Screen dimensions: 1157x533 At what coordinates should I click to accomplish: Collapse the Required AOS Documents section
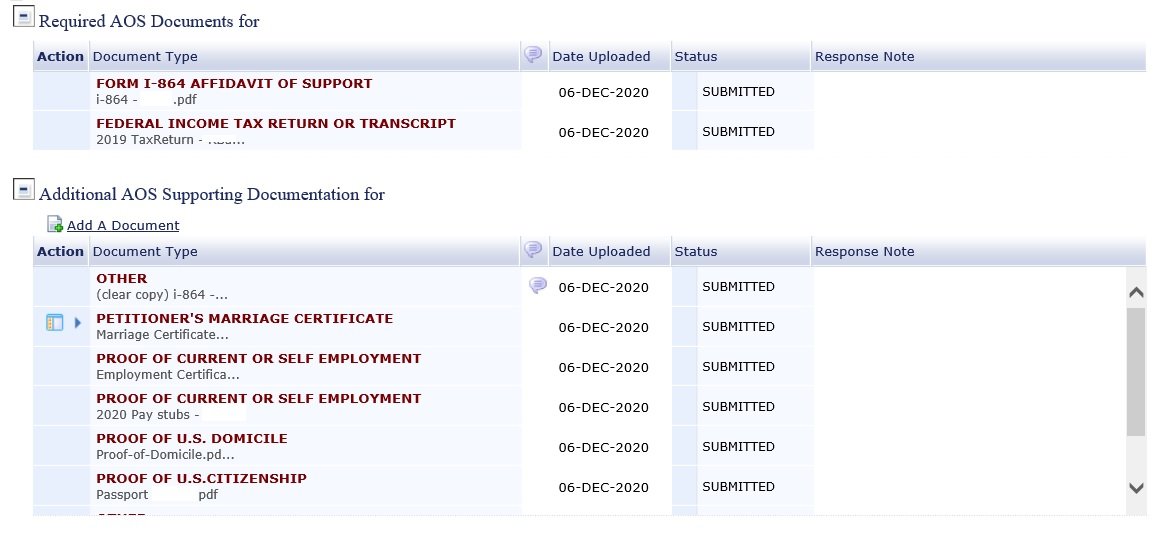[x=24, y=17]
